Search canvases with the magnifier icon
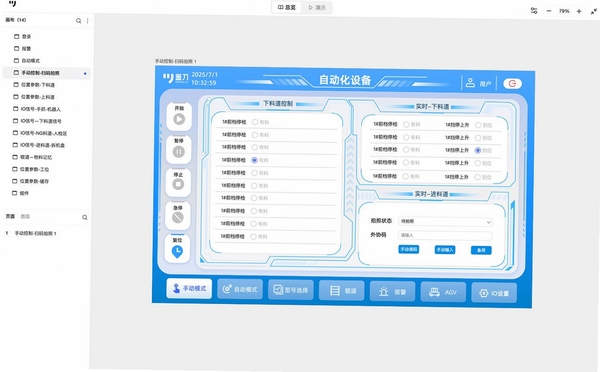600x372 pixels. pos(78,21)
